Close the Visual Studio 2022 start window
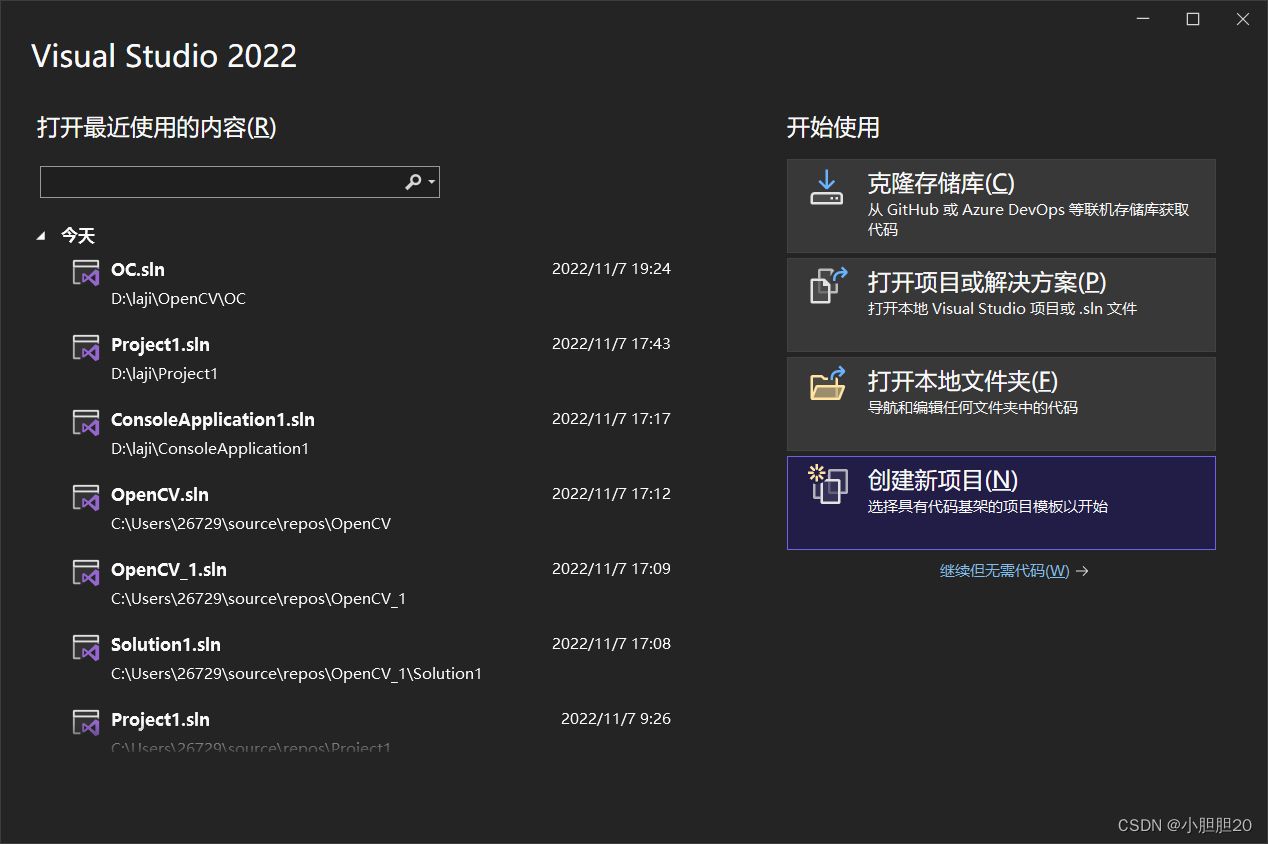This screenshot has height=844, width=1268. pyautogui.click(x=1243, y=19)
